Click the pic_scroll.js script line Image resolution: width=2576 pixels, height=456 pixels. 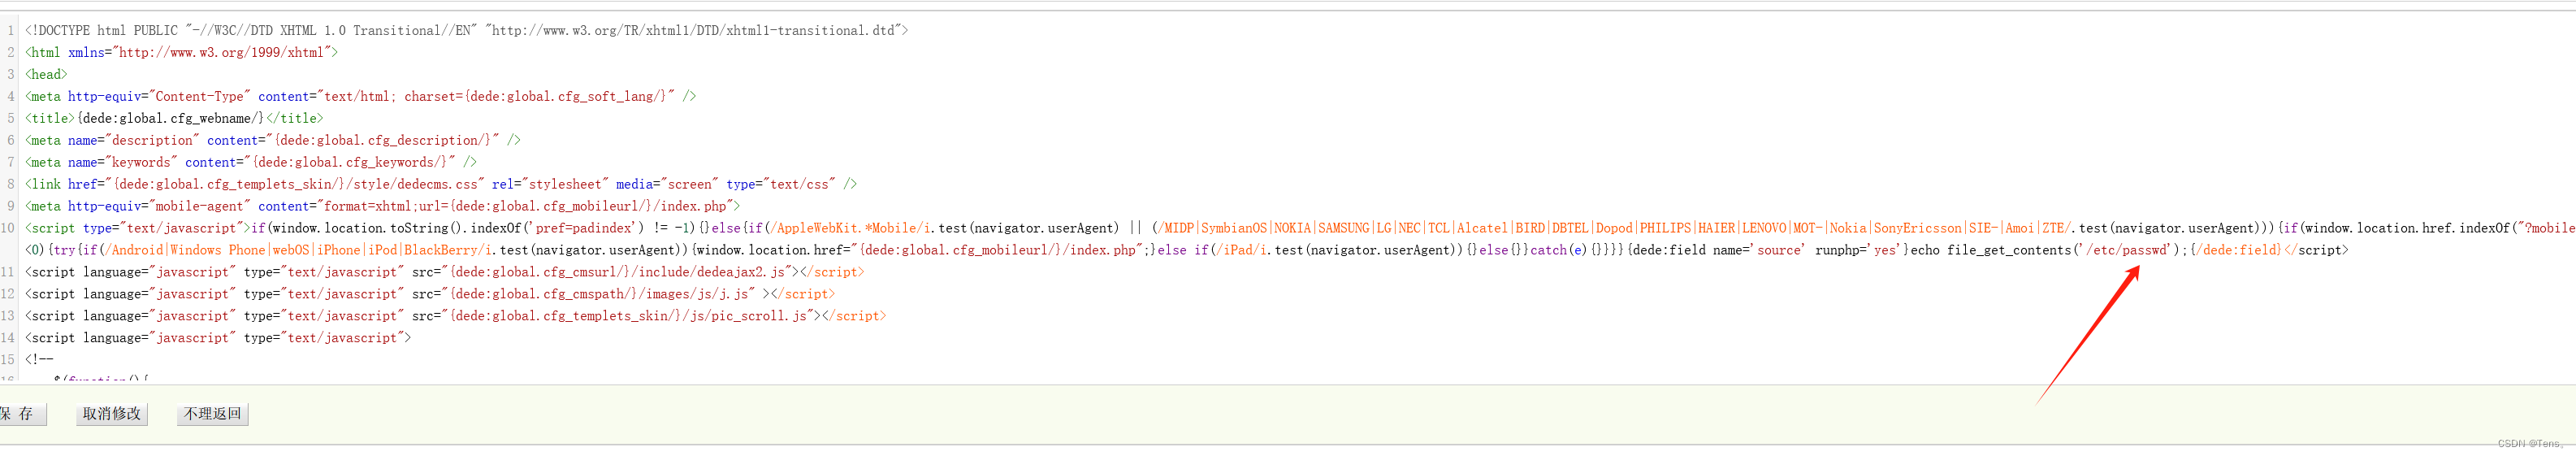click(455, 316)
